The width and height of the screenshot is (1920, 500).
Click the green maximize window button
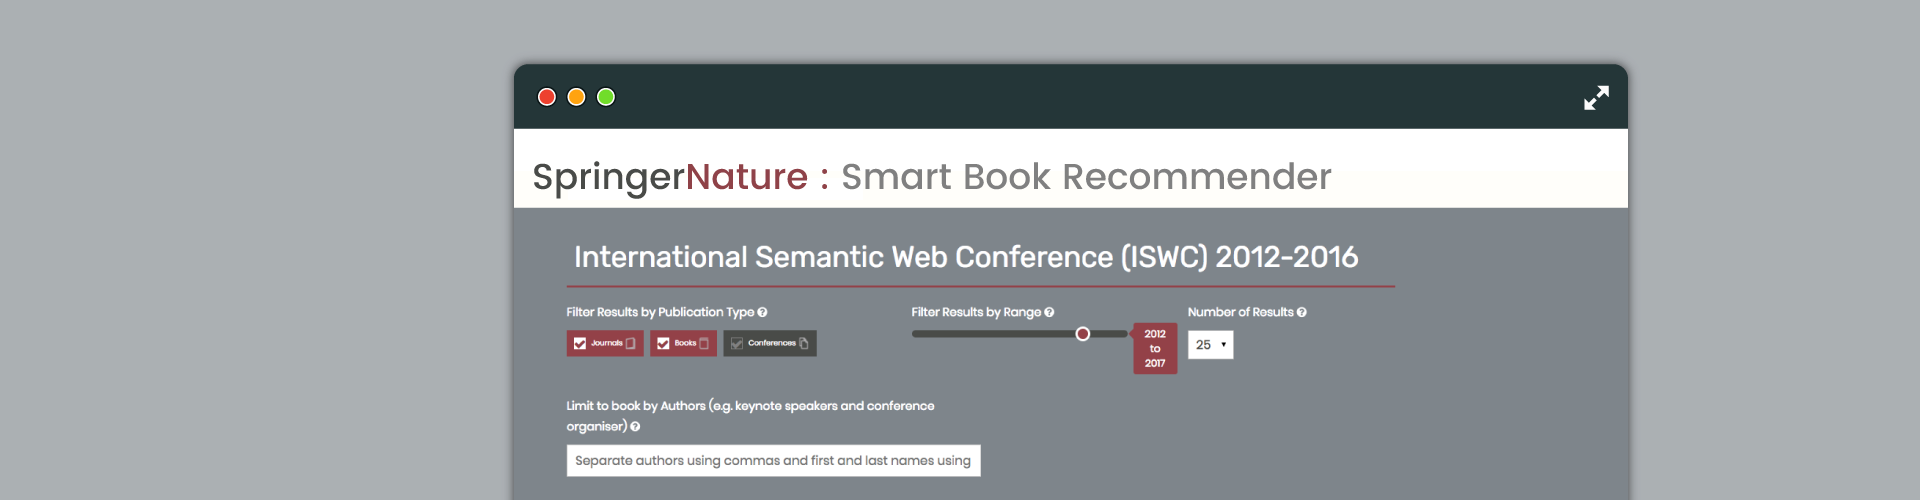click(606, 97)
